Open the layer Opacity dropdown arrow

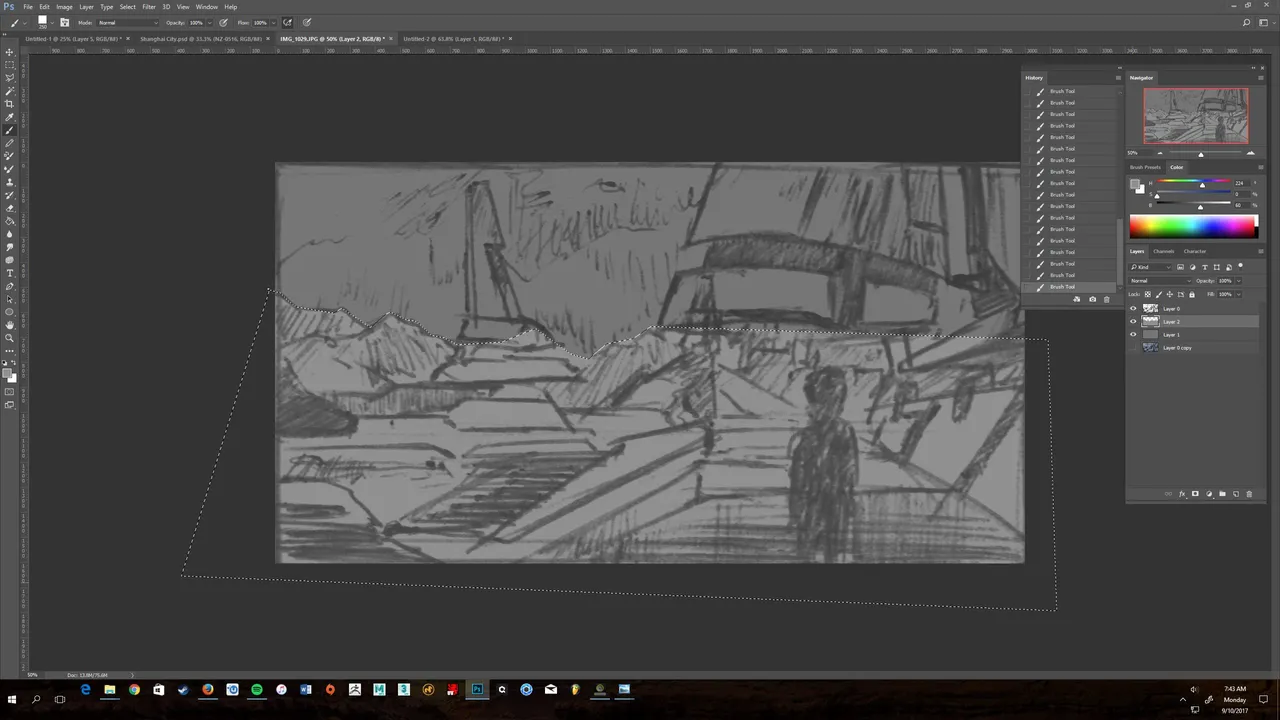pyautogui.click(x=1237, y=281)
